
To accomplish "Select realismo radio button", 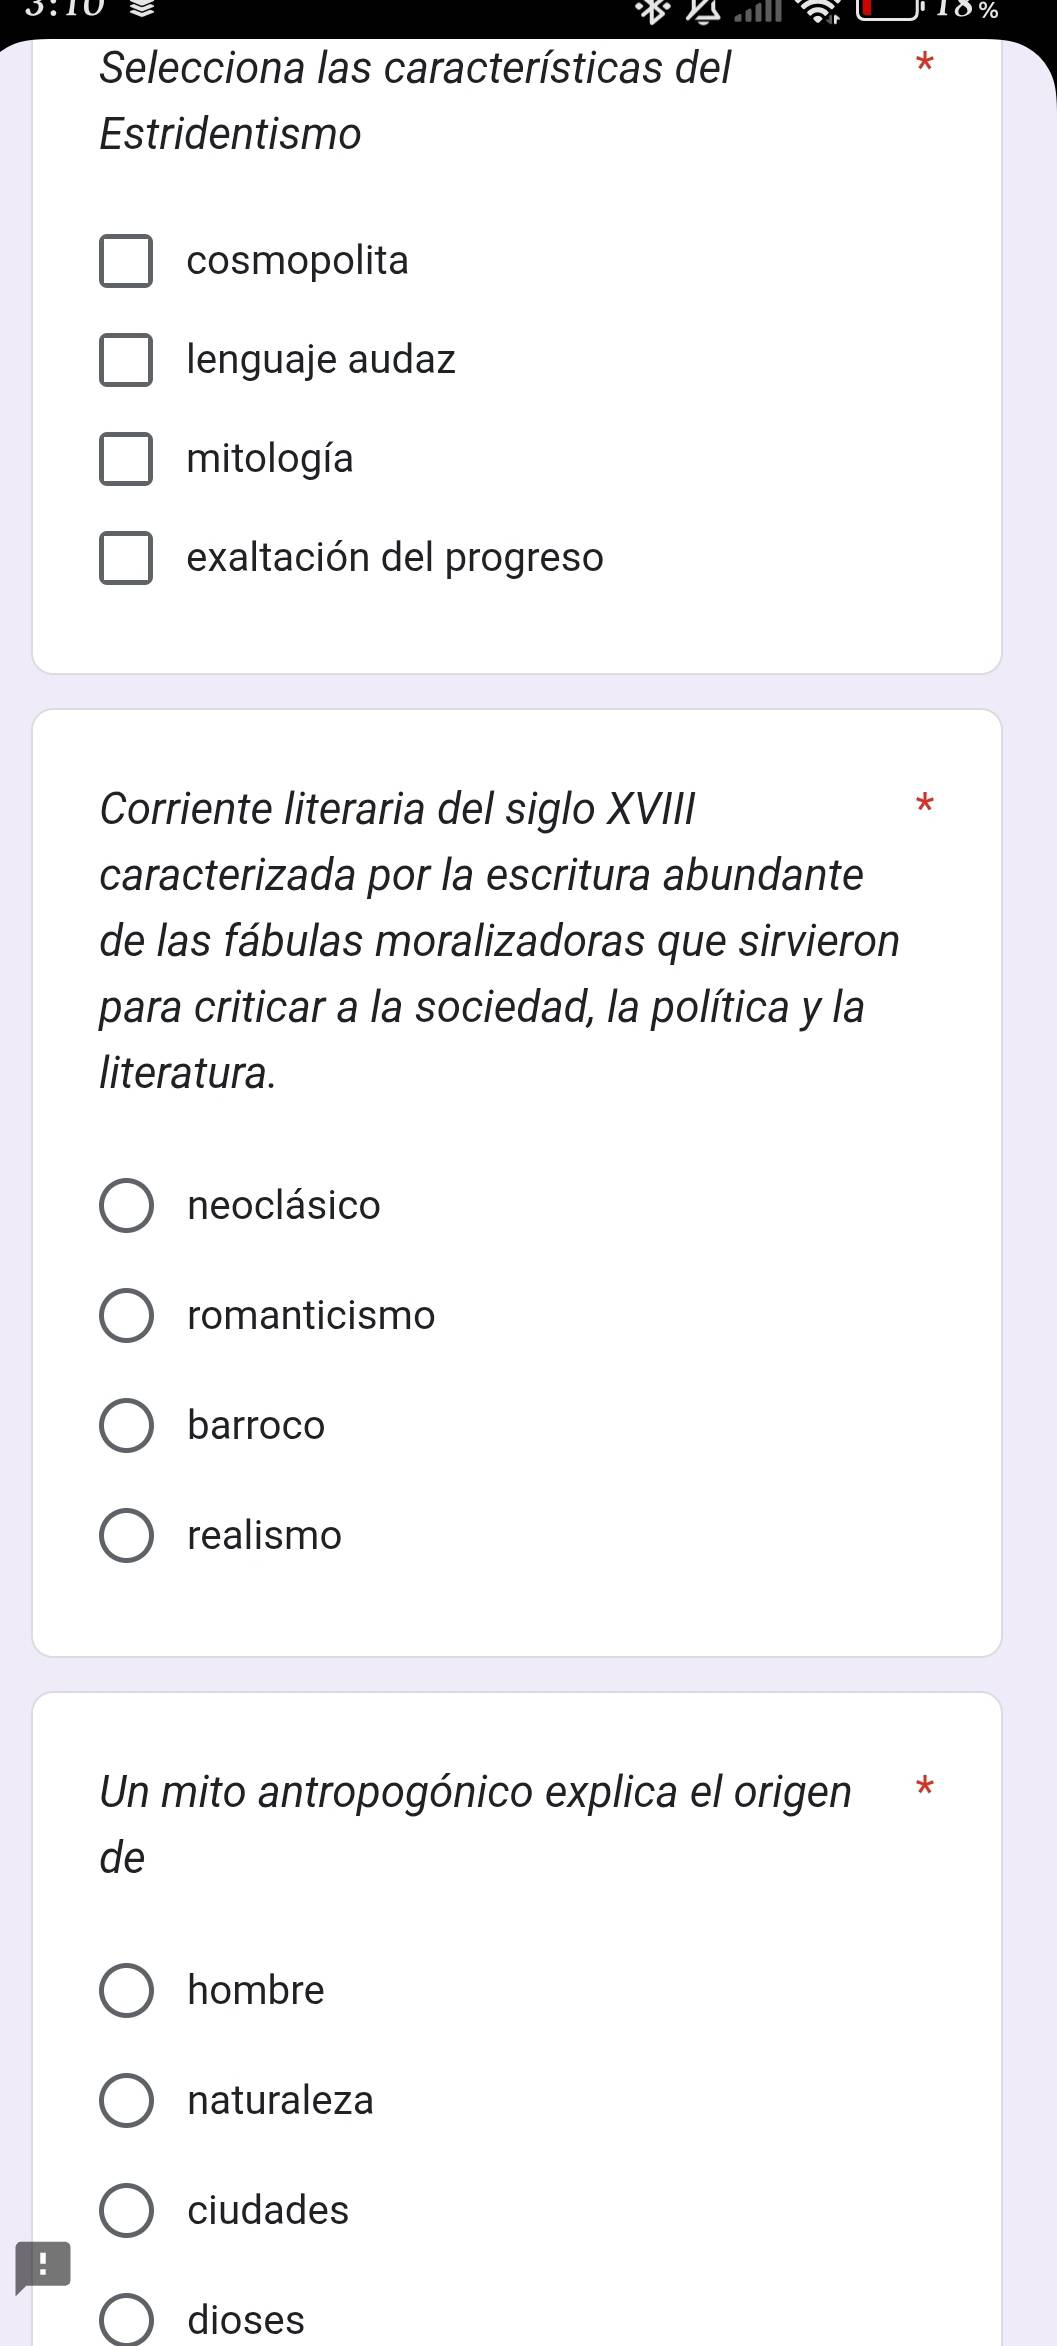I will tap(127, 1536).
